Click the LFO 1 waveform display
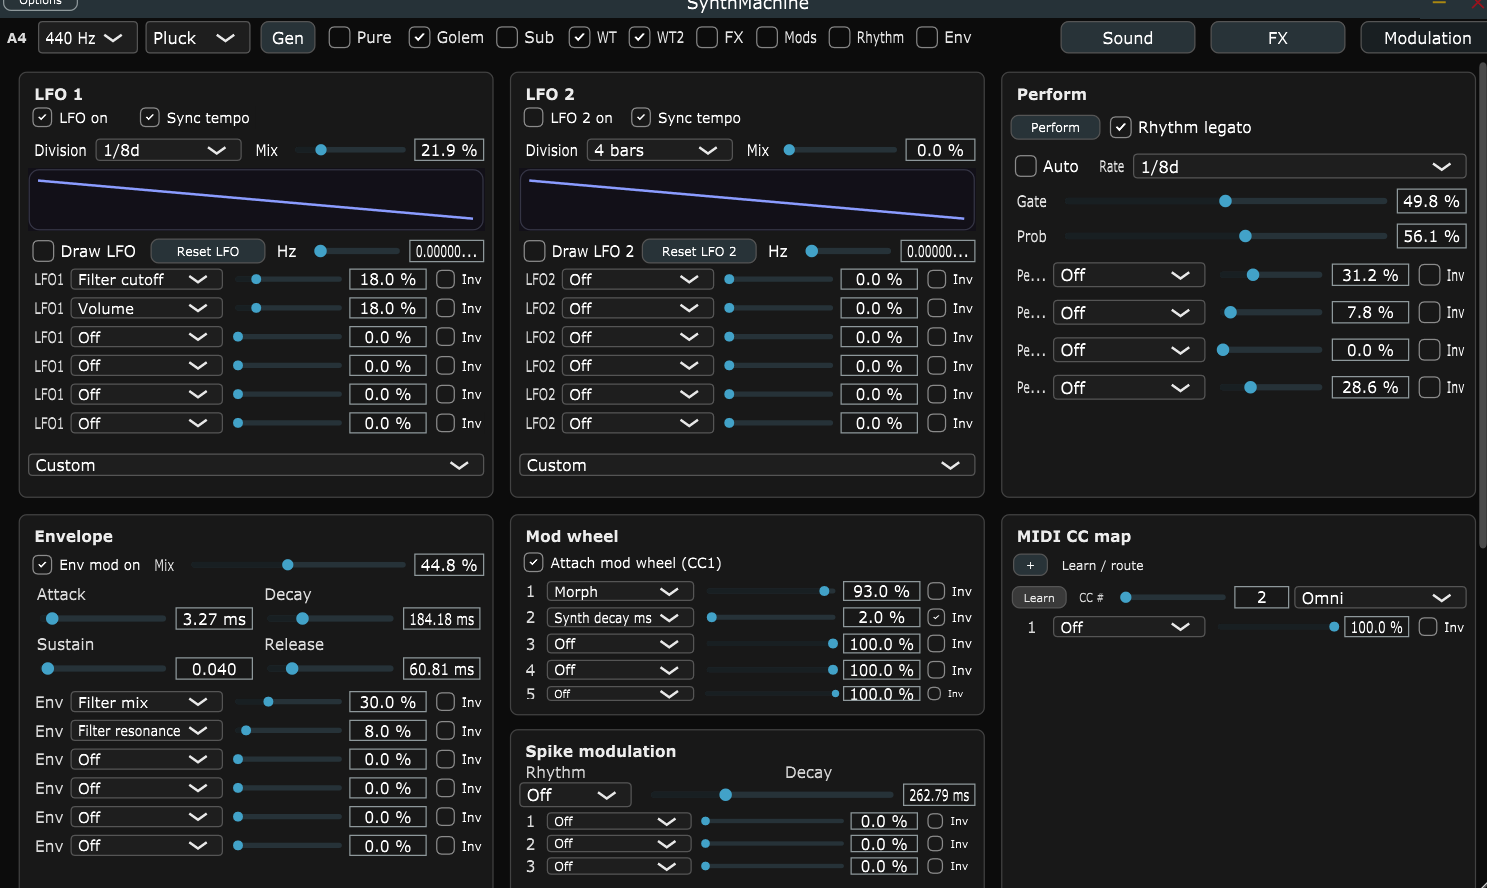This screenshot has width=1487, height=888. pos(256,200)
